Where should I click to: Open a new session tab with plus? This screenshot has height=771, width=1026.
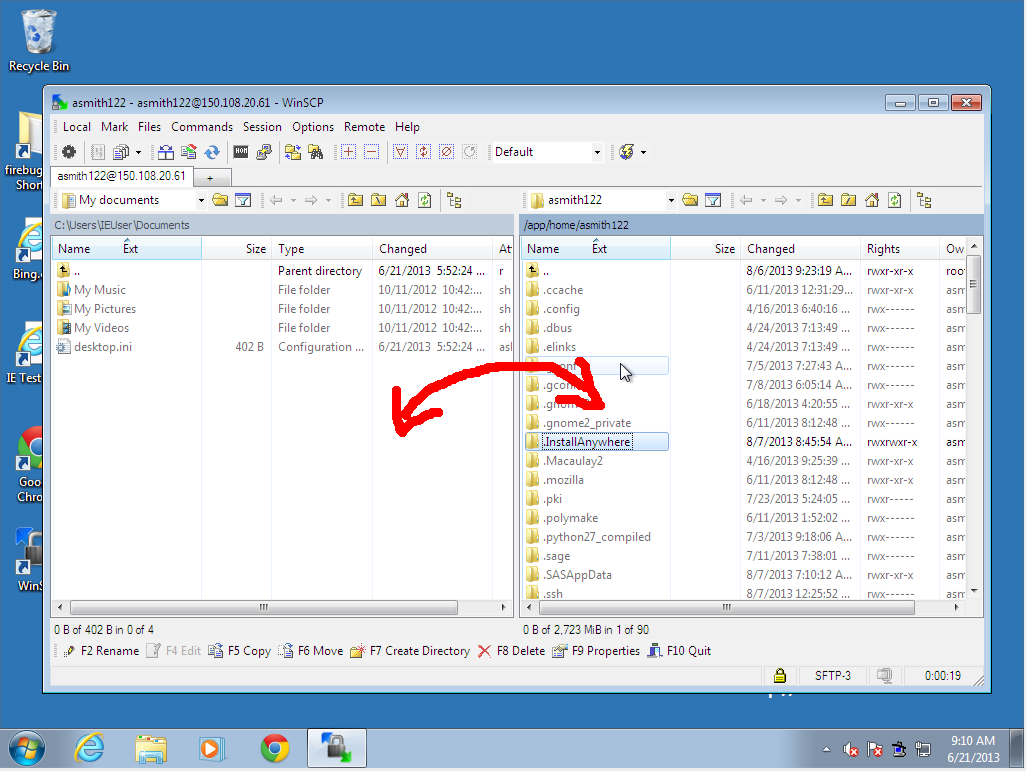coord(210,178)
